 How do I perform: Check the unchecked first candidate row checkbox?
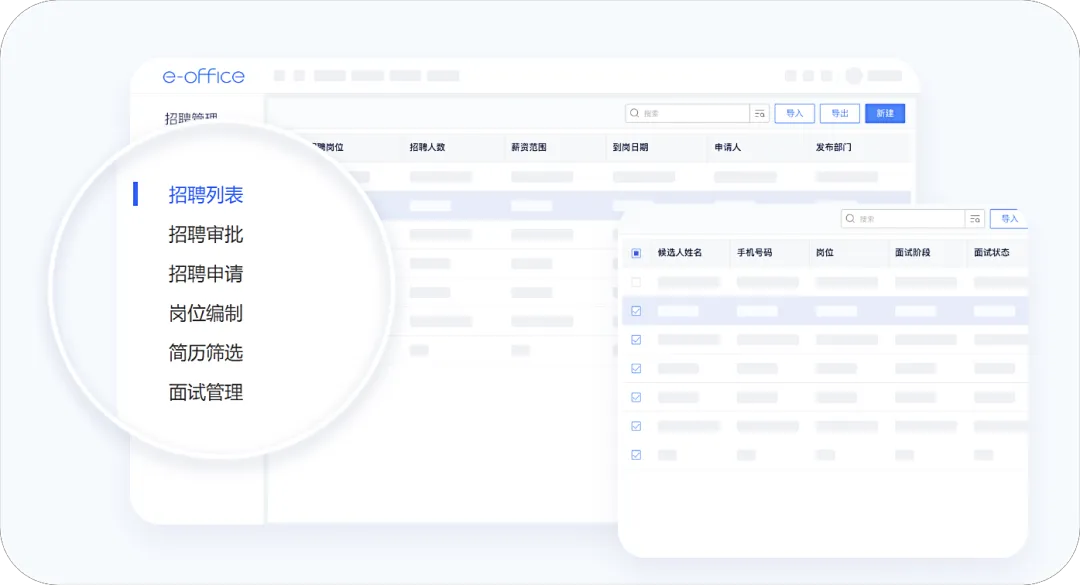636,282
